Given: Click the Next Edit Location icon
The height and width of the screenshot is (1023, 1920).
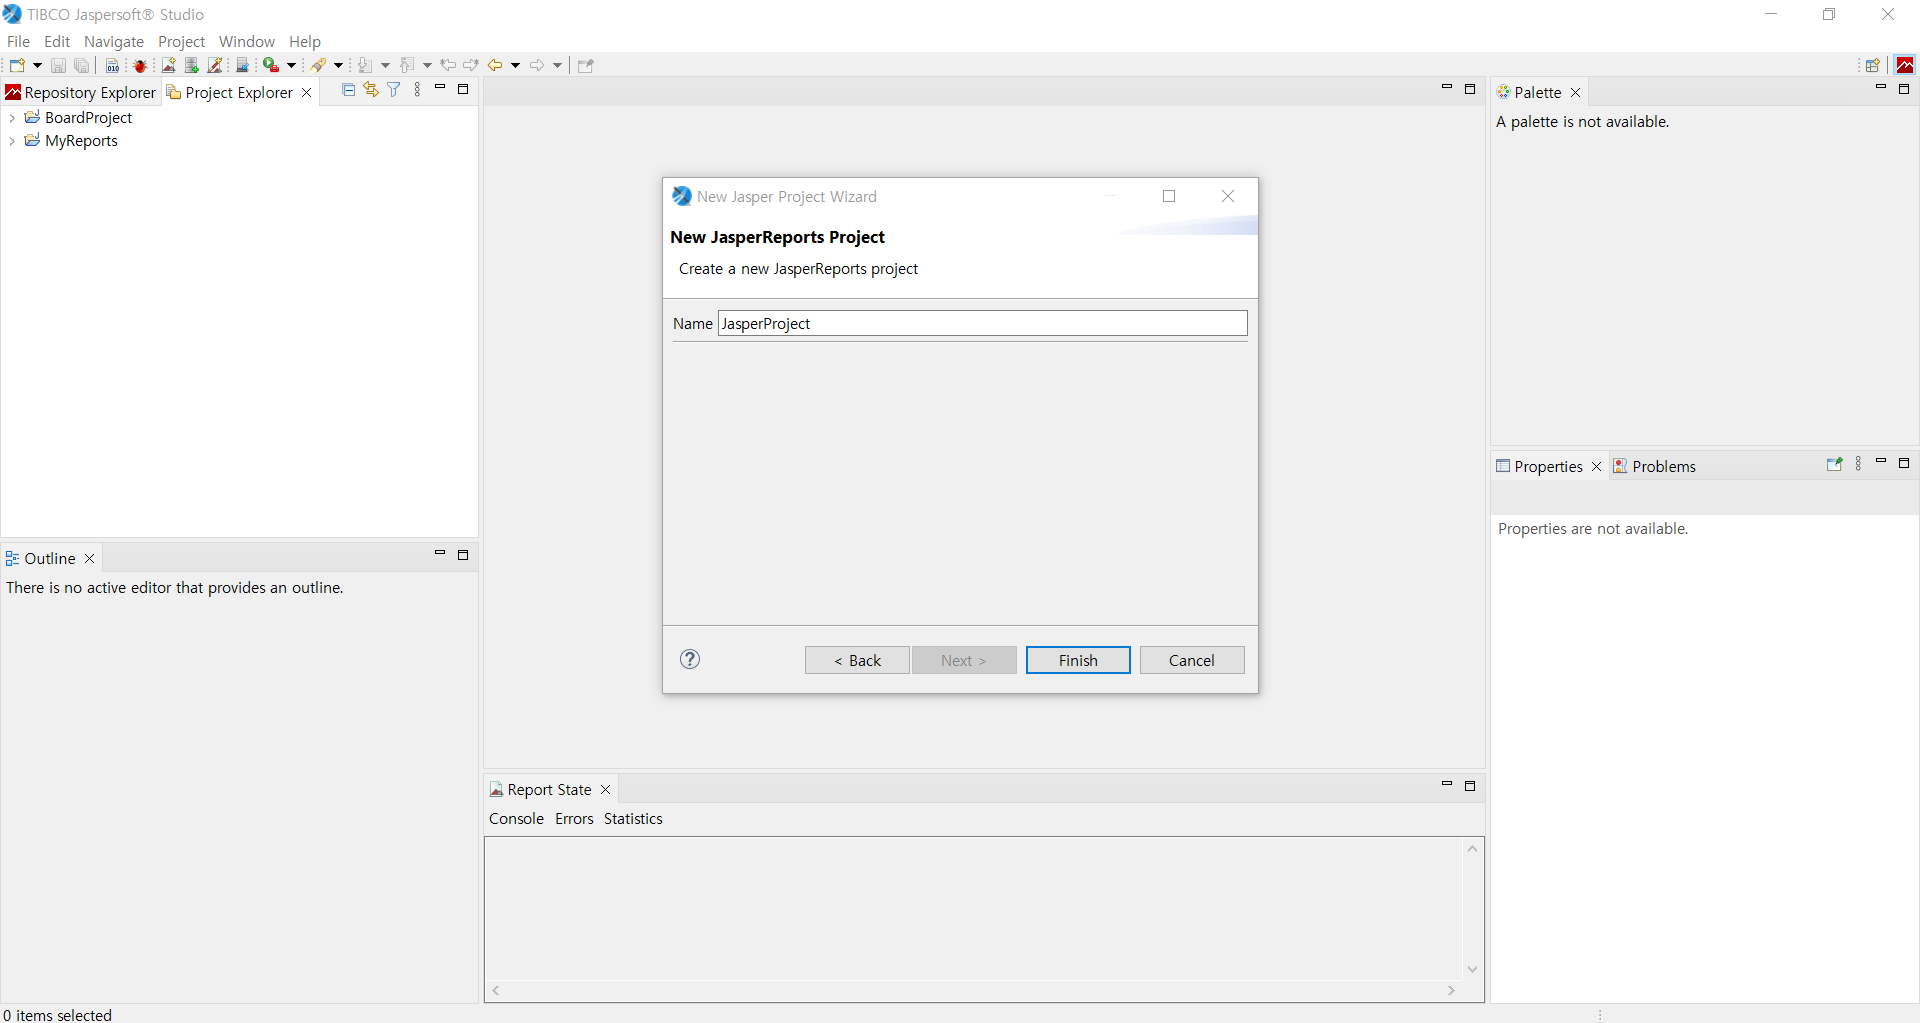Looking at the screenshot, I should coord(471,66).
